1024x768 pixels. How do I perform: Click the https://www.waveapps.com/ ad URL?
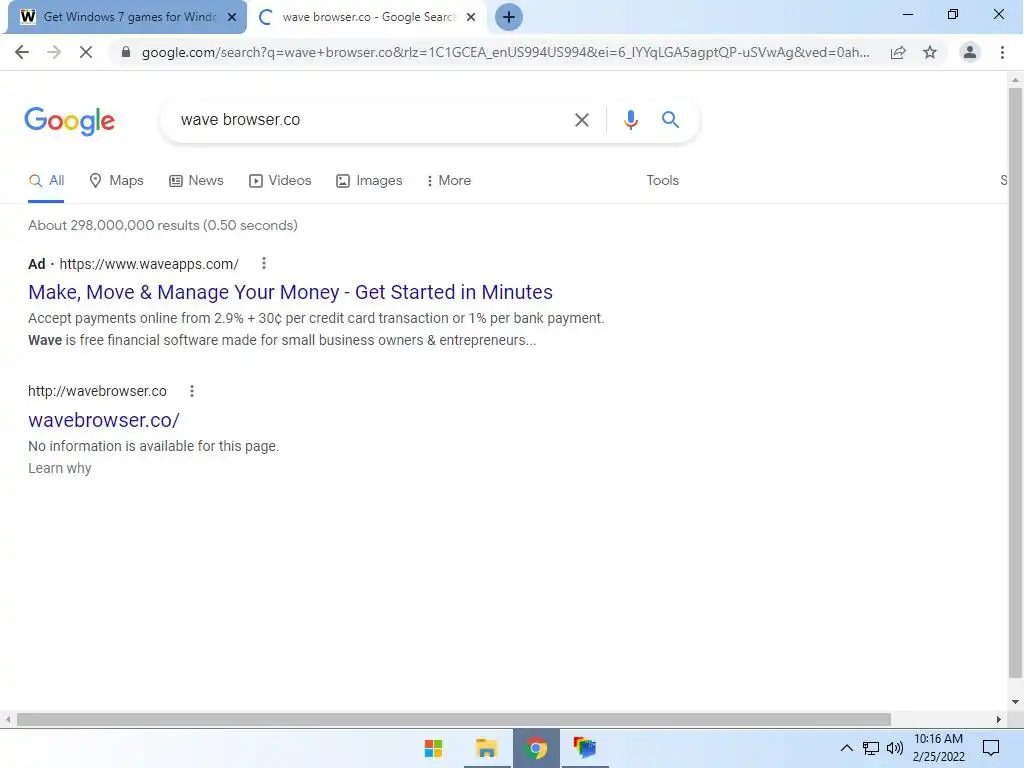point(149,264)
